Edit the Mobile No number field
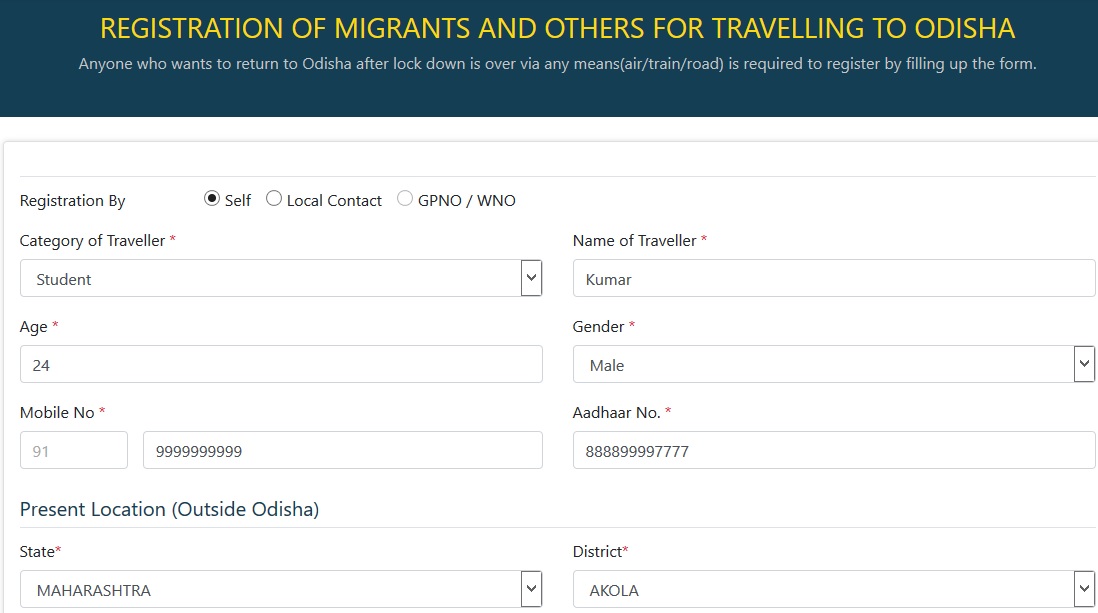The image size is (1098, 613). coord(342,451)
